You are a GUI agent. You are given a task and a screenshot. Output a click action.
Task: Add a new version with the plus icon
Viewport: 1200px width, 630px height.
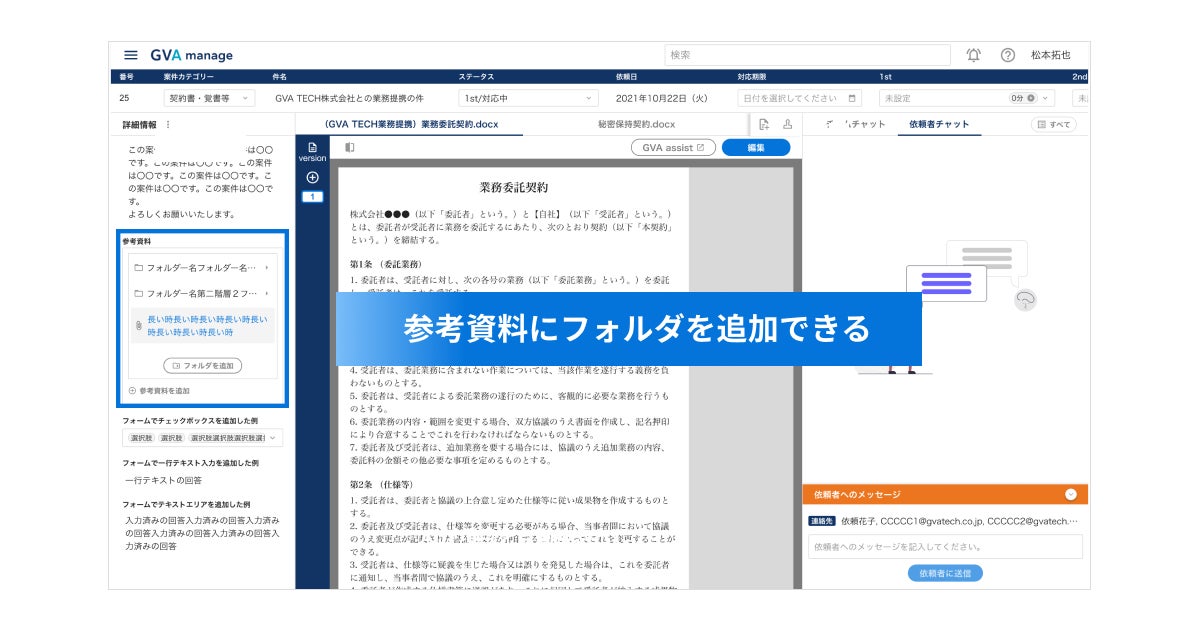(x=312, y=177)
